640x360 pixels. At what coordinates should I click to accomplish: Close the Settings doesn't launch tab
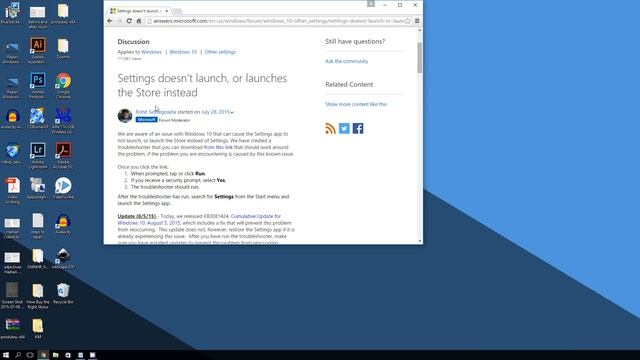click(167, 11)
